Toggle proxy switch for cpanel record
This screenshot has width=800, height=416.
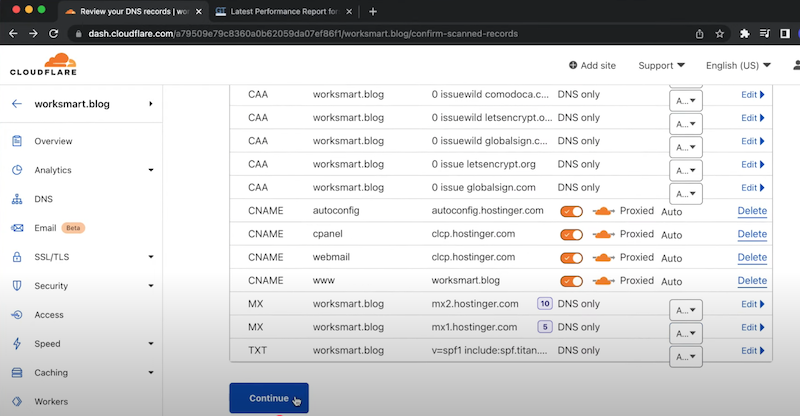click(571, 235)
